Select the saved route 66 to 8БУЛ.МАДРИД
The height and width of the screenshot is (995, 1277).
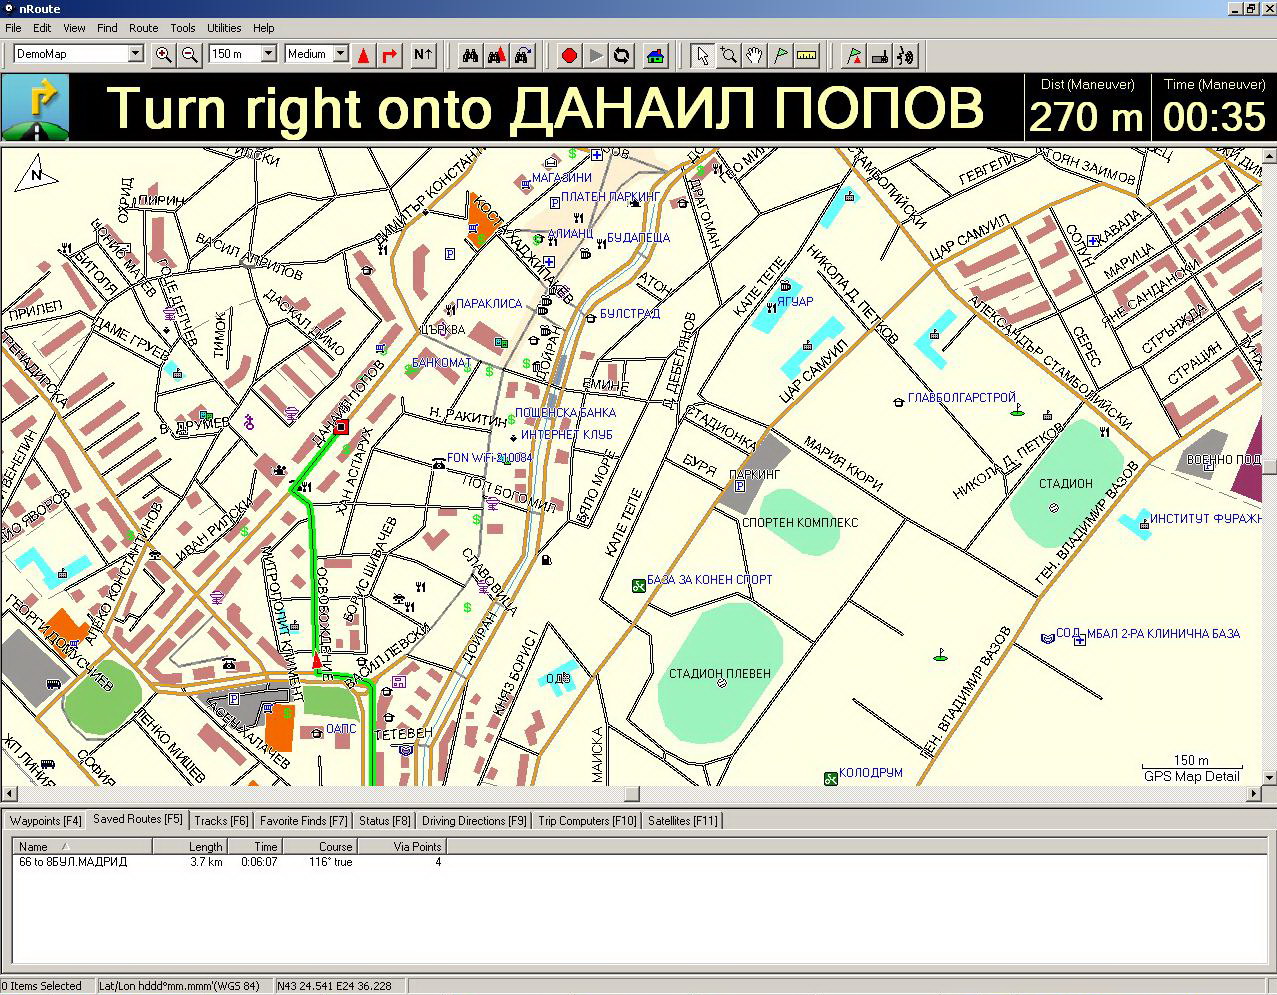click(73, 862)
